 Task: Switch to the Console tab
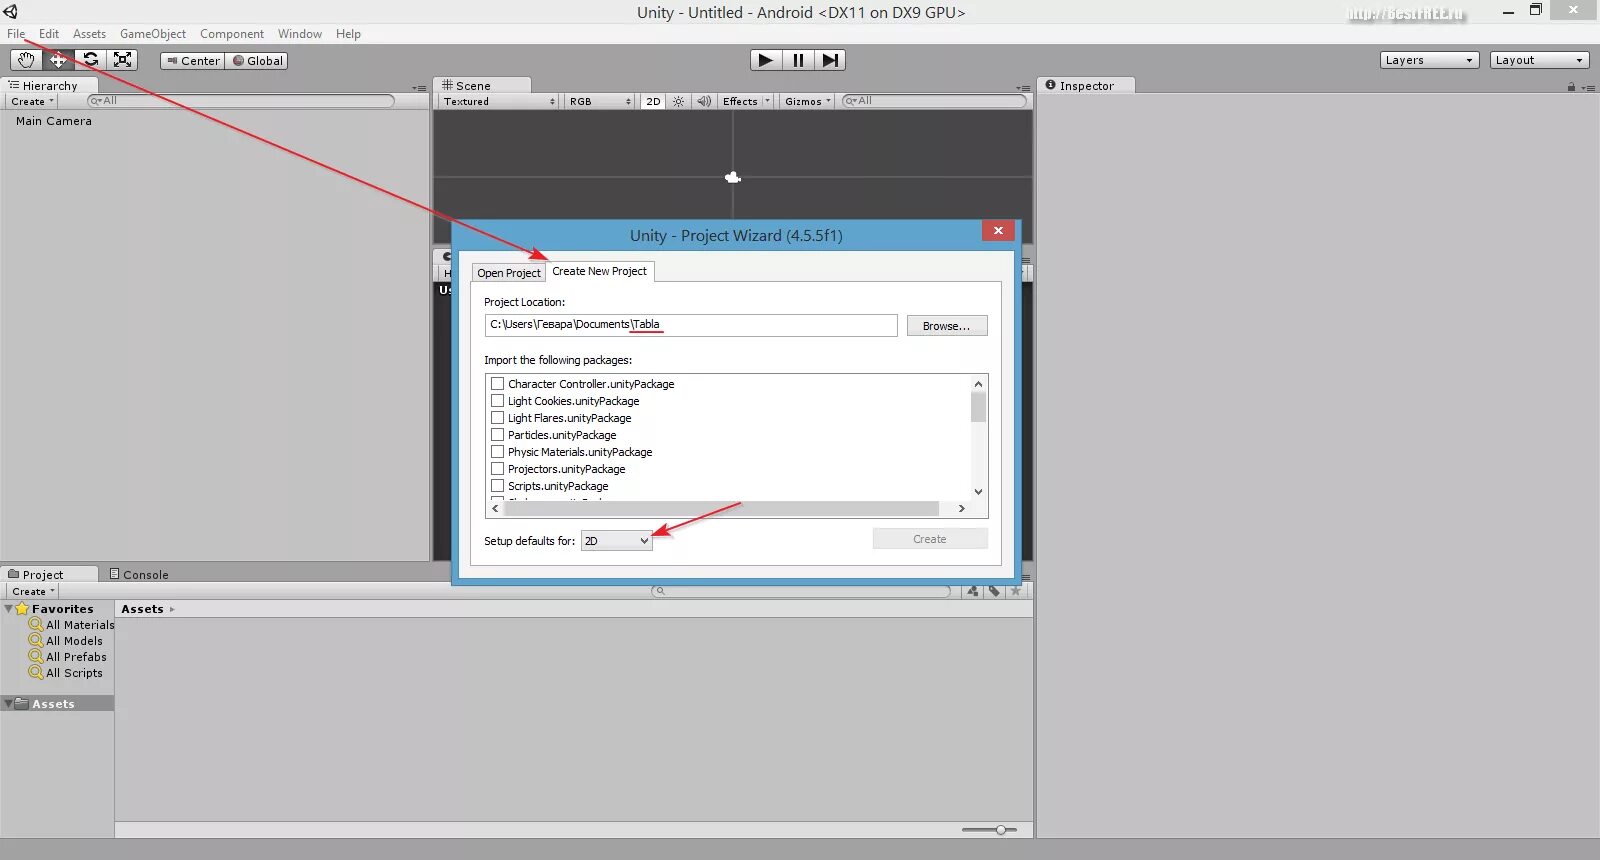click(x=139, y=575)
